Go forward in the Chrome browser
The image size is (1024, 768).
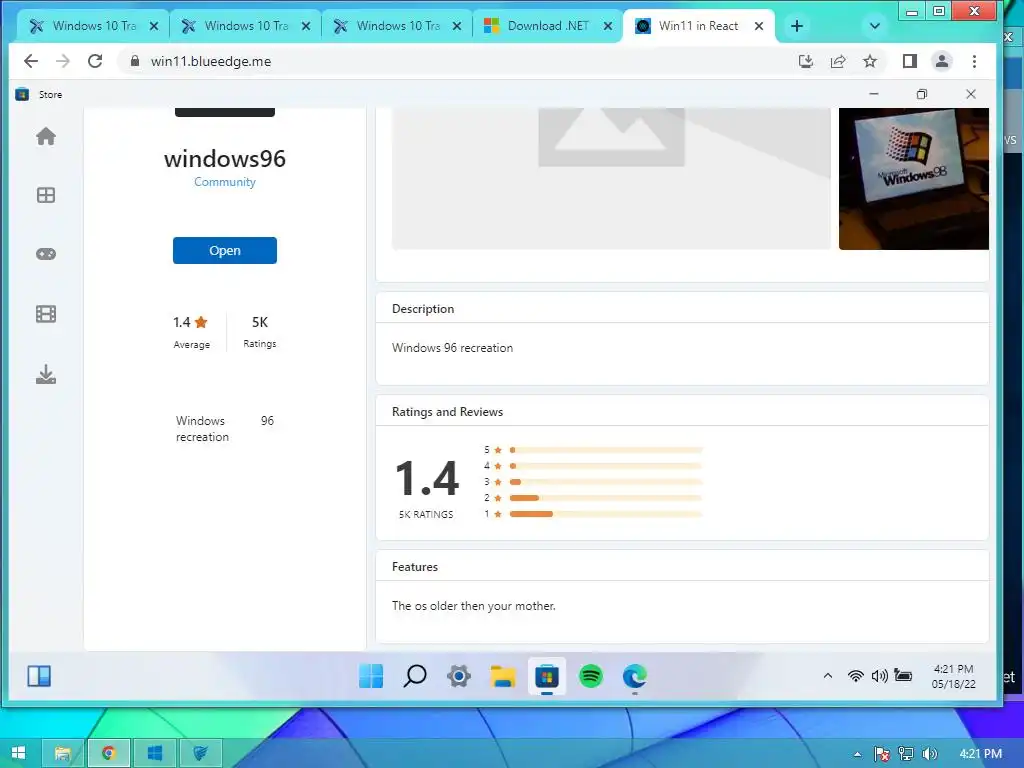(63, 61)
